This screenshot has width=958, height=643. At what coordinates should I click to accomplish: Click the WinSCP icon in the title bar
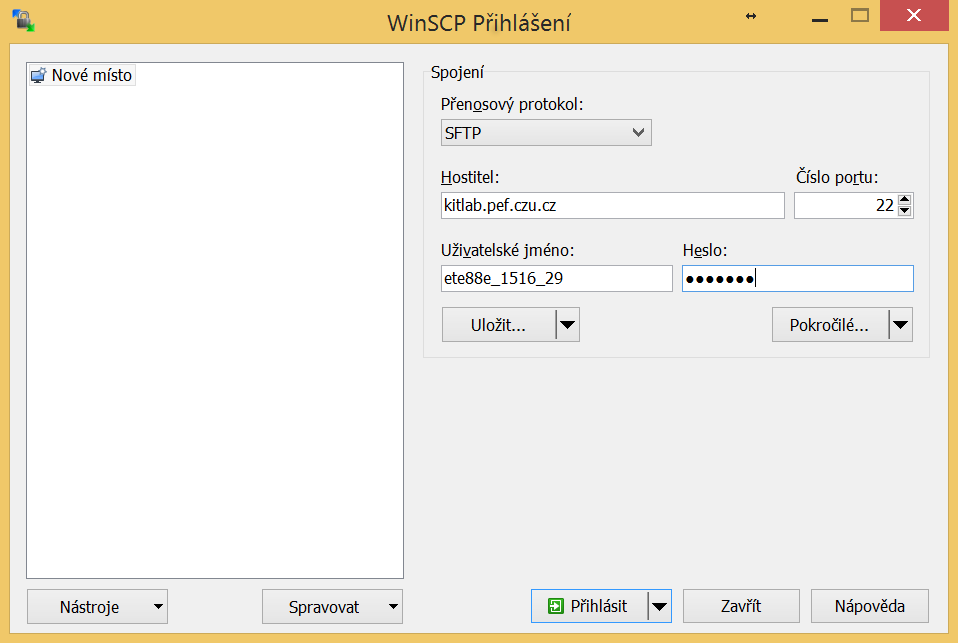tap(22, 17)
